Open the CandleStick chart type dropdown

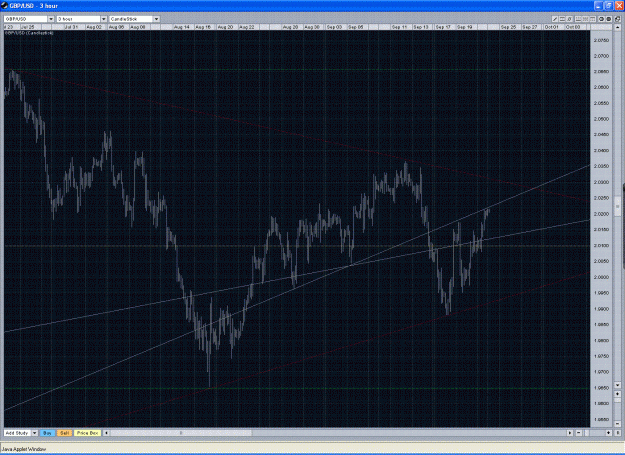(x=156, y=19)
